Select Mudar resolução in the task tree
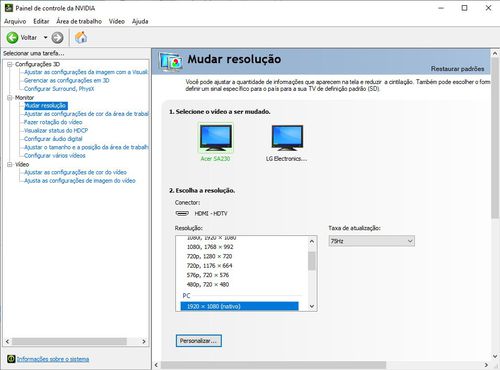 point(46,106)
